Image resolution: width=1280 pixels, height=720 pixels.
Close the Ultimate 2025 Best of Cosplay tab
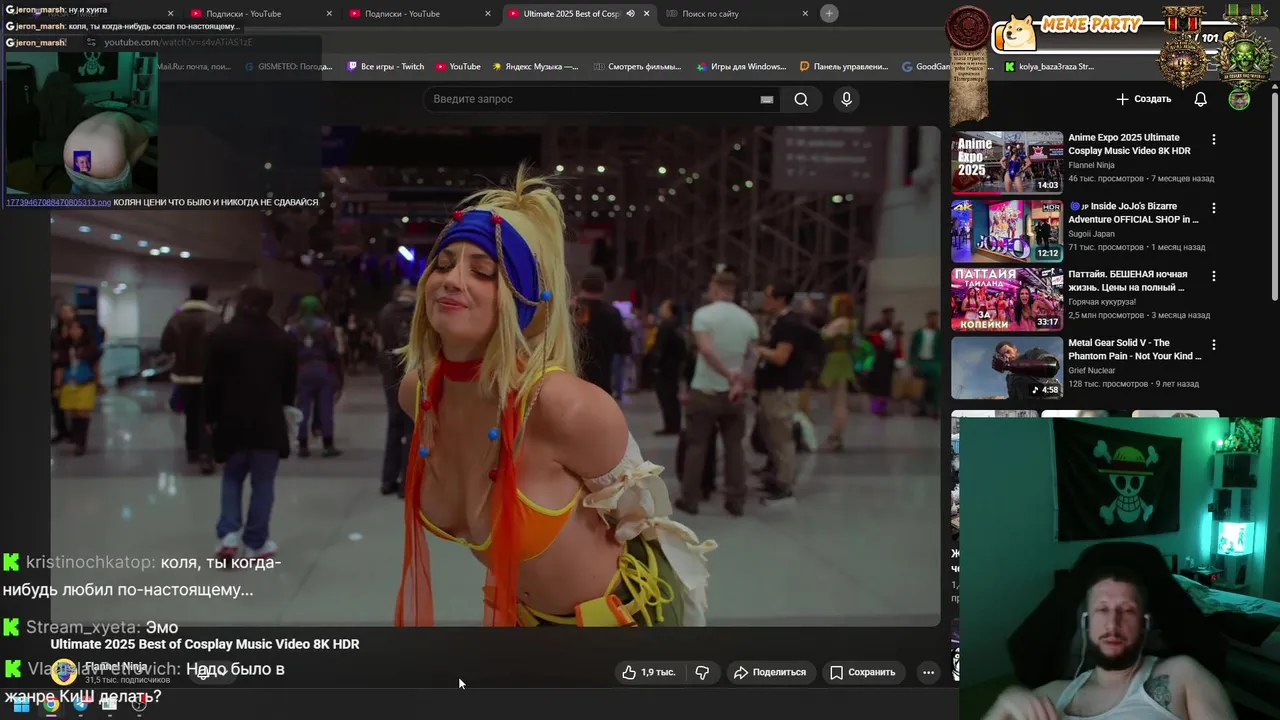pyautogui.click(x=646, y=13)
